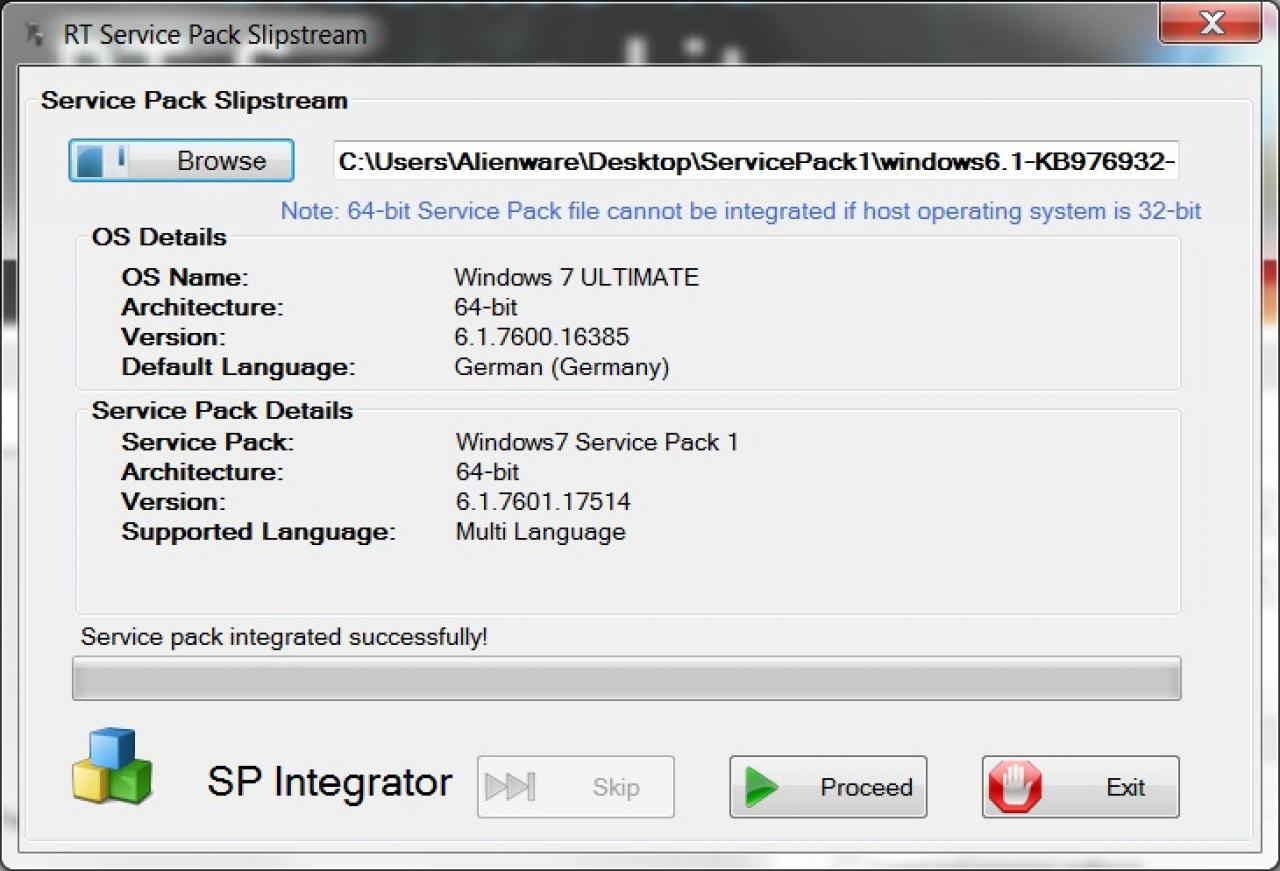The width and height of the screenshot is (1280, 871).
Task: Click the "Windows 7 ULTIMATE" OS name value
Action: click(x=576, y=277)
